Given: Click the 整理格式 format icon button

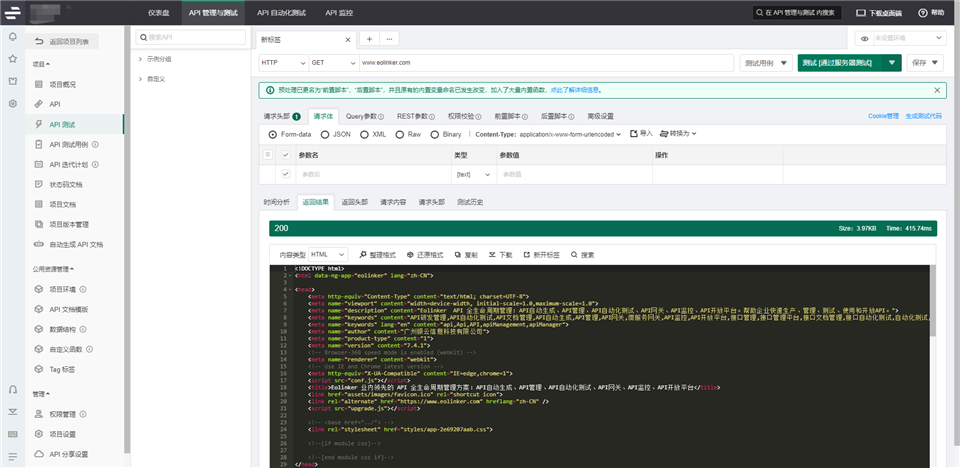Looking at the screenshot, I should coord(377,255).
